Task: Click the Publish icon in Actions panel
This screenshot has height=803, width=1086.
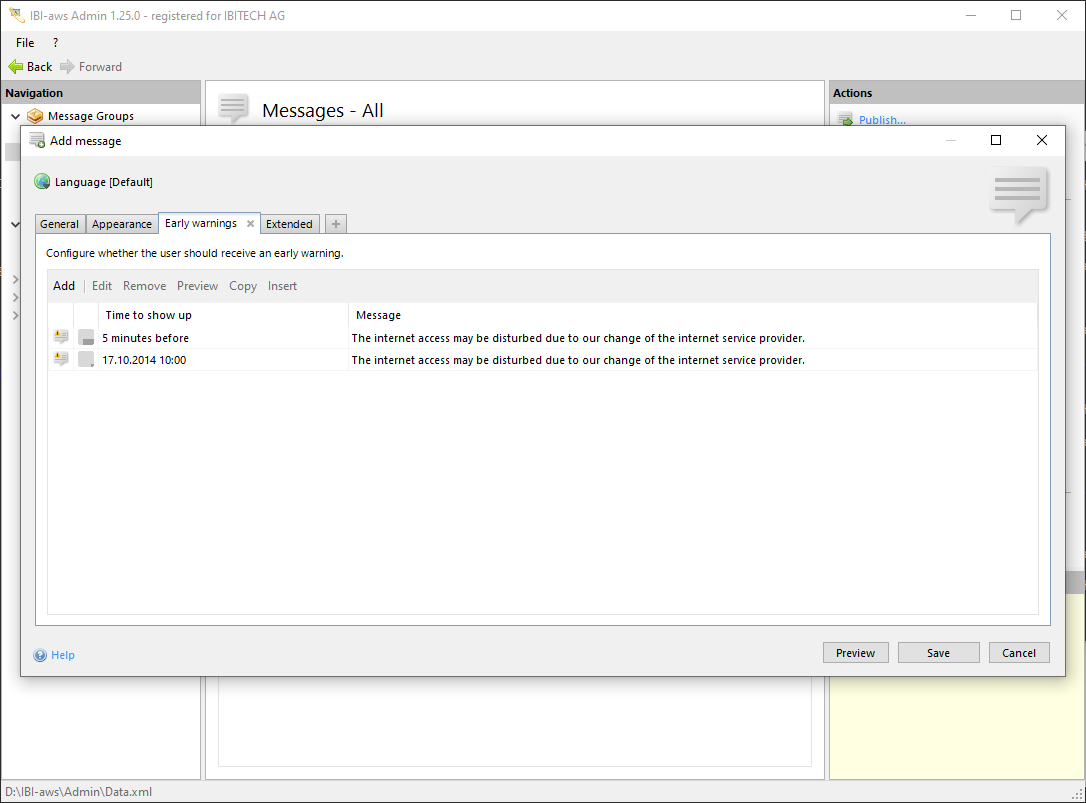Action: click(845, 120)
